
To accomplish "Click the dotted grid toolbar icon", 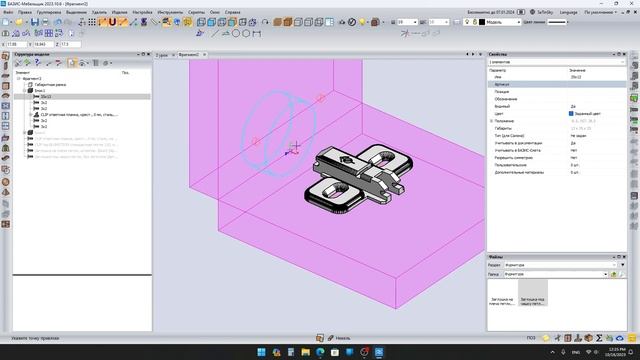I will 92,22.
